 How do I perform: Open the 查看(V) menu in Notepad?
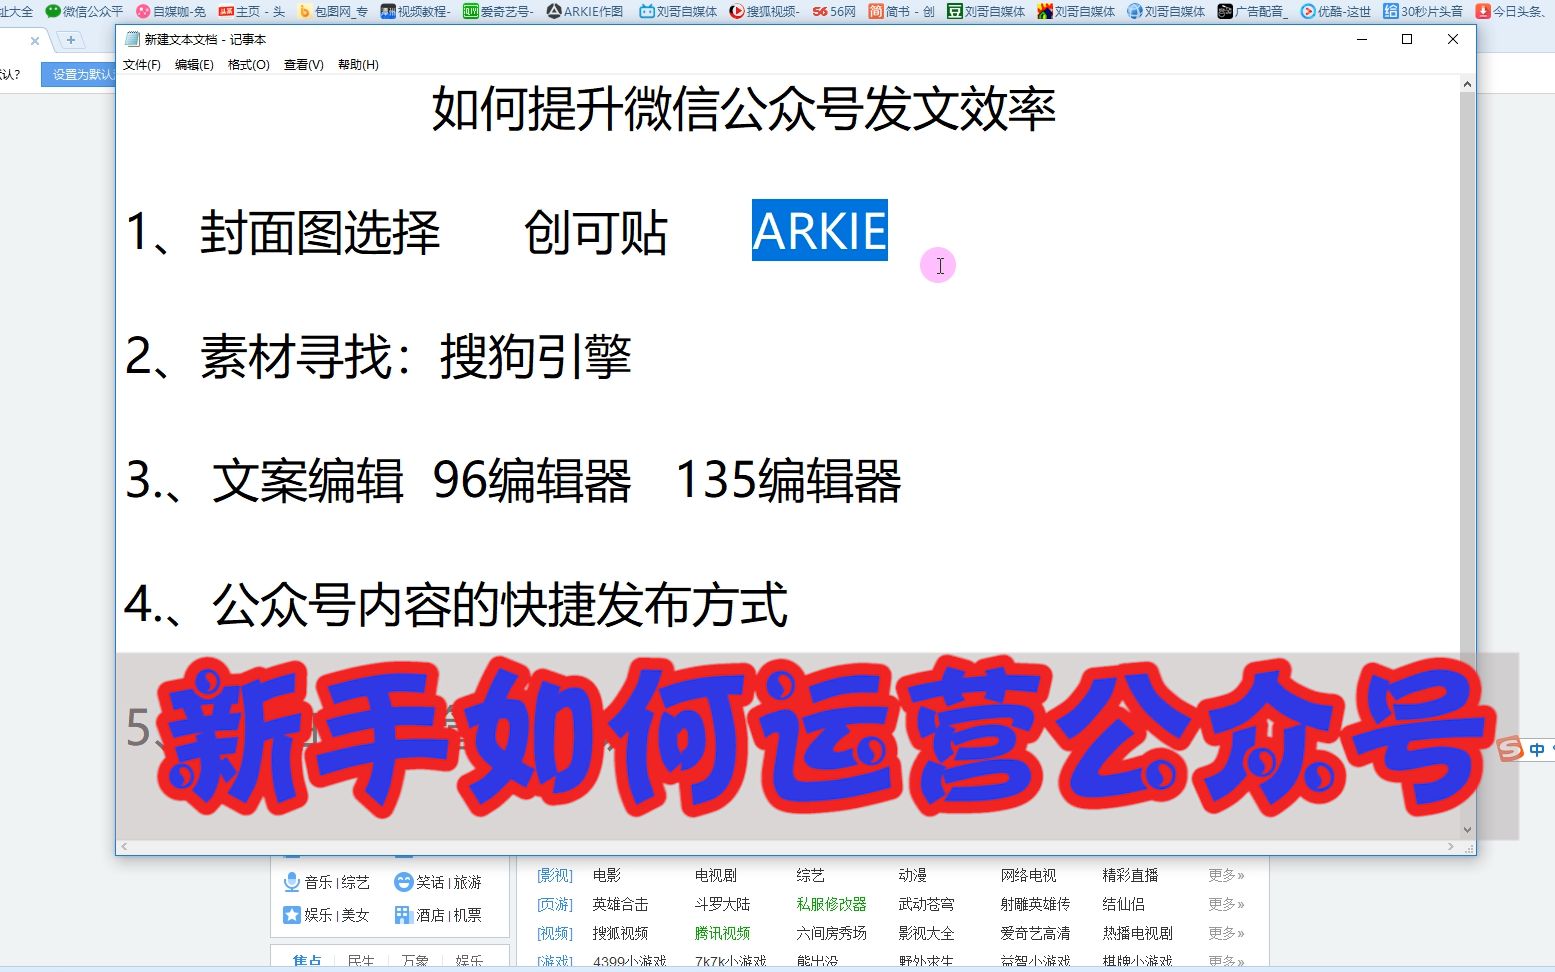click(x=303, y=65)
